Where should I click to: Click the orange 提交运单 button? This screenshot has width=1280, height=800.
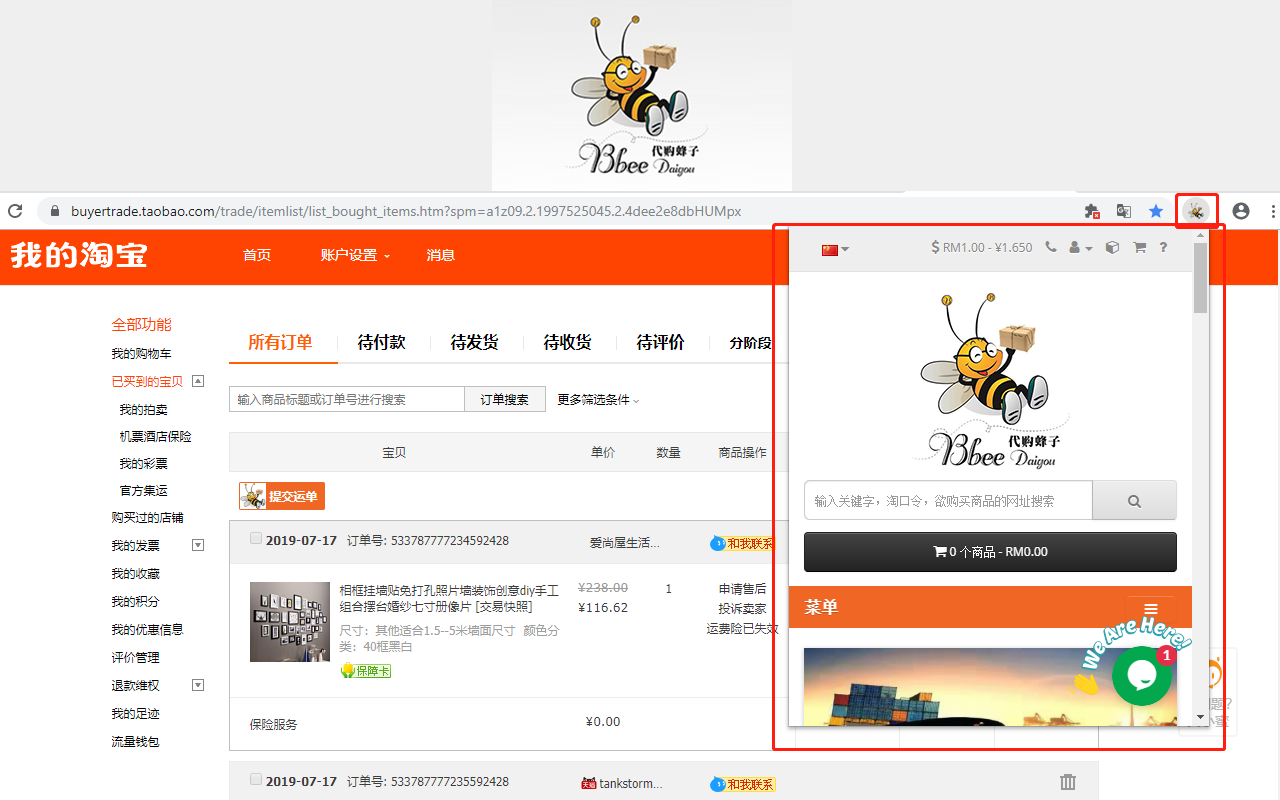[282, 496]
